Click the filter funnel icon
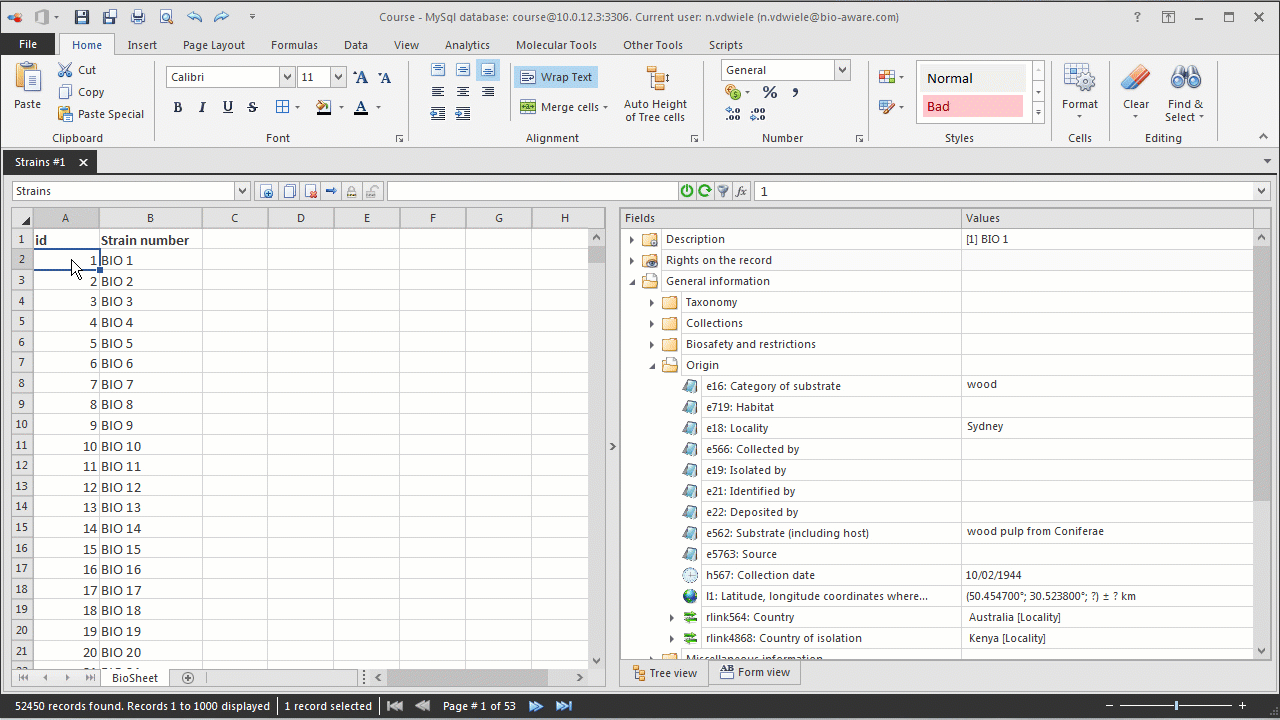The image size is (1280, 720). click(723, 191)
